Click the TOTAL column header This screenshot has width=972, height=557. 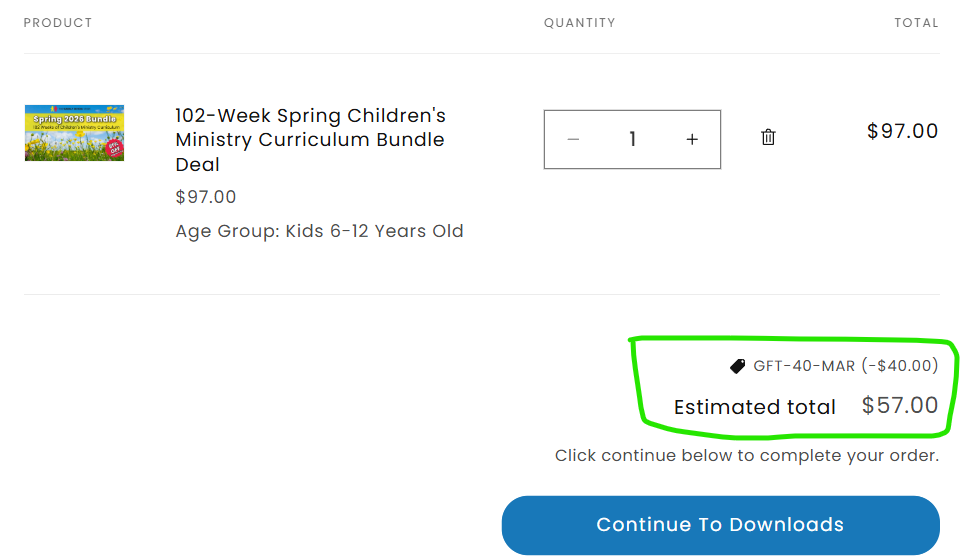(916, 22)
